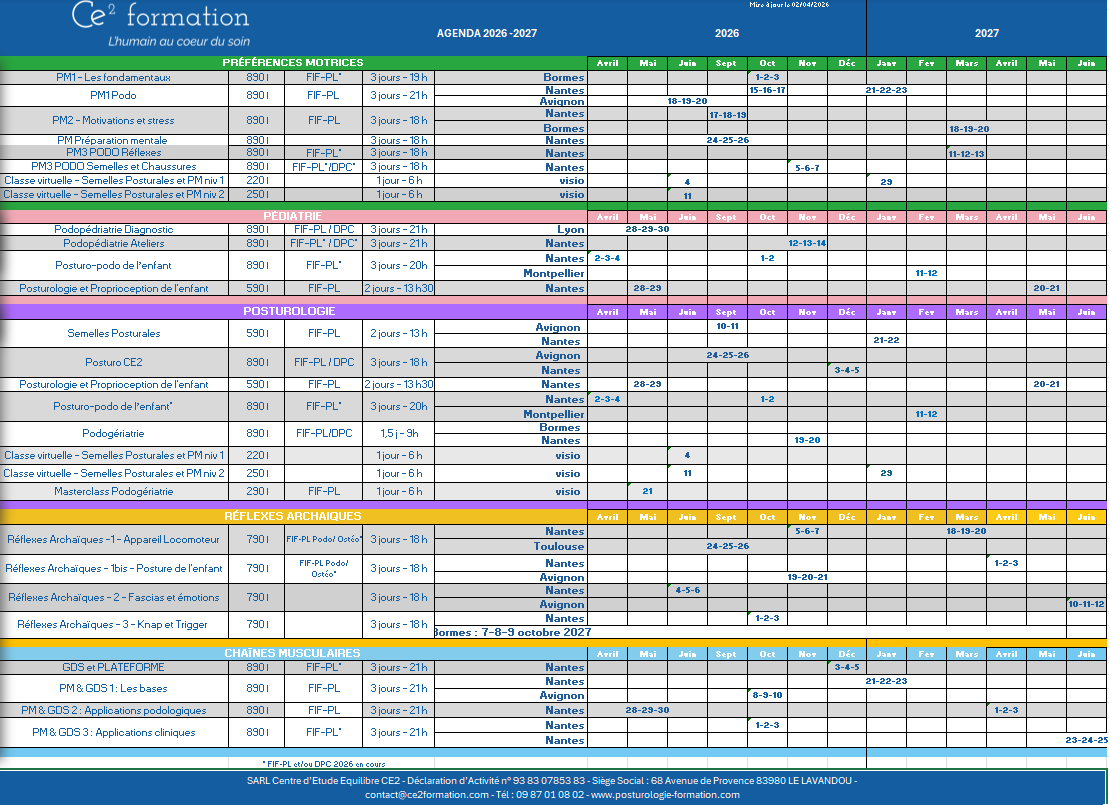
Task: Select the PM1 - Les fondamentaux course
Action: [114, 77]
